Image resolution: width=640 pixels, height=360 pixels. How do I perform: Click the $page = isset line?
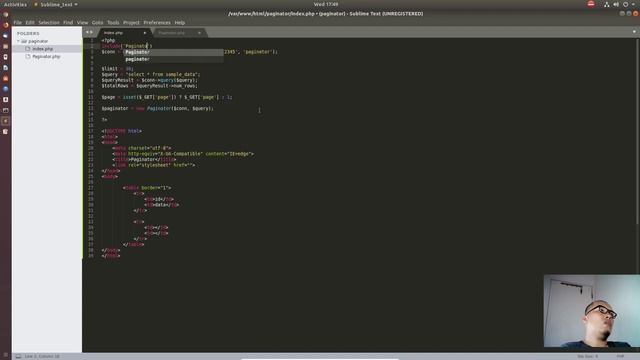tap(167, 98)
